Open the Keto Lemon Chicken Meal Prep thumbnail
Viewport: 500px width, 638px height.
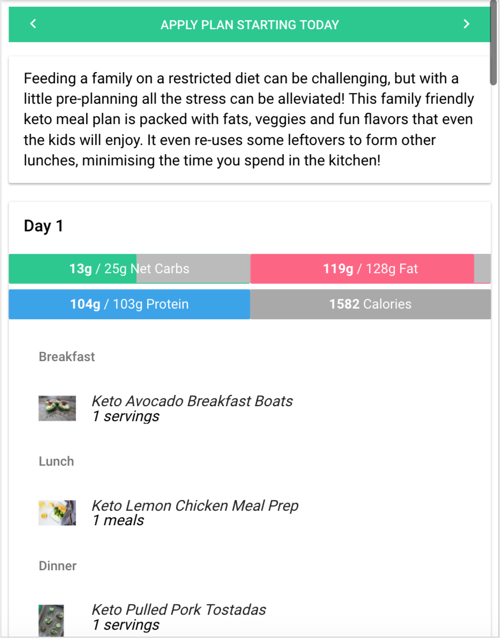pyautogui.click(x=57, y=513)
